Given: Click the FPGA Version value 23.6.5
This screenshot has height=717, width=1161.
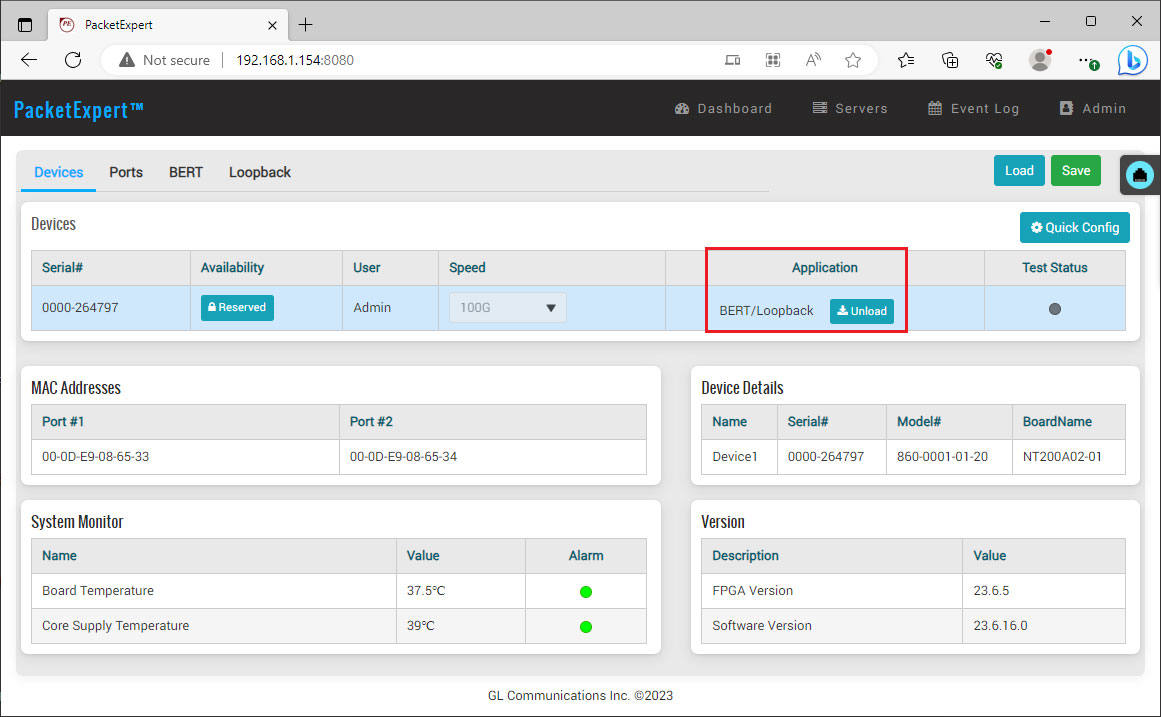Looking at the screenshot, I should click(x=991, y=590).
